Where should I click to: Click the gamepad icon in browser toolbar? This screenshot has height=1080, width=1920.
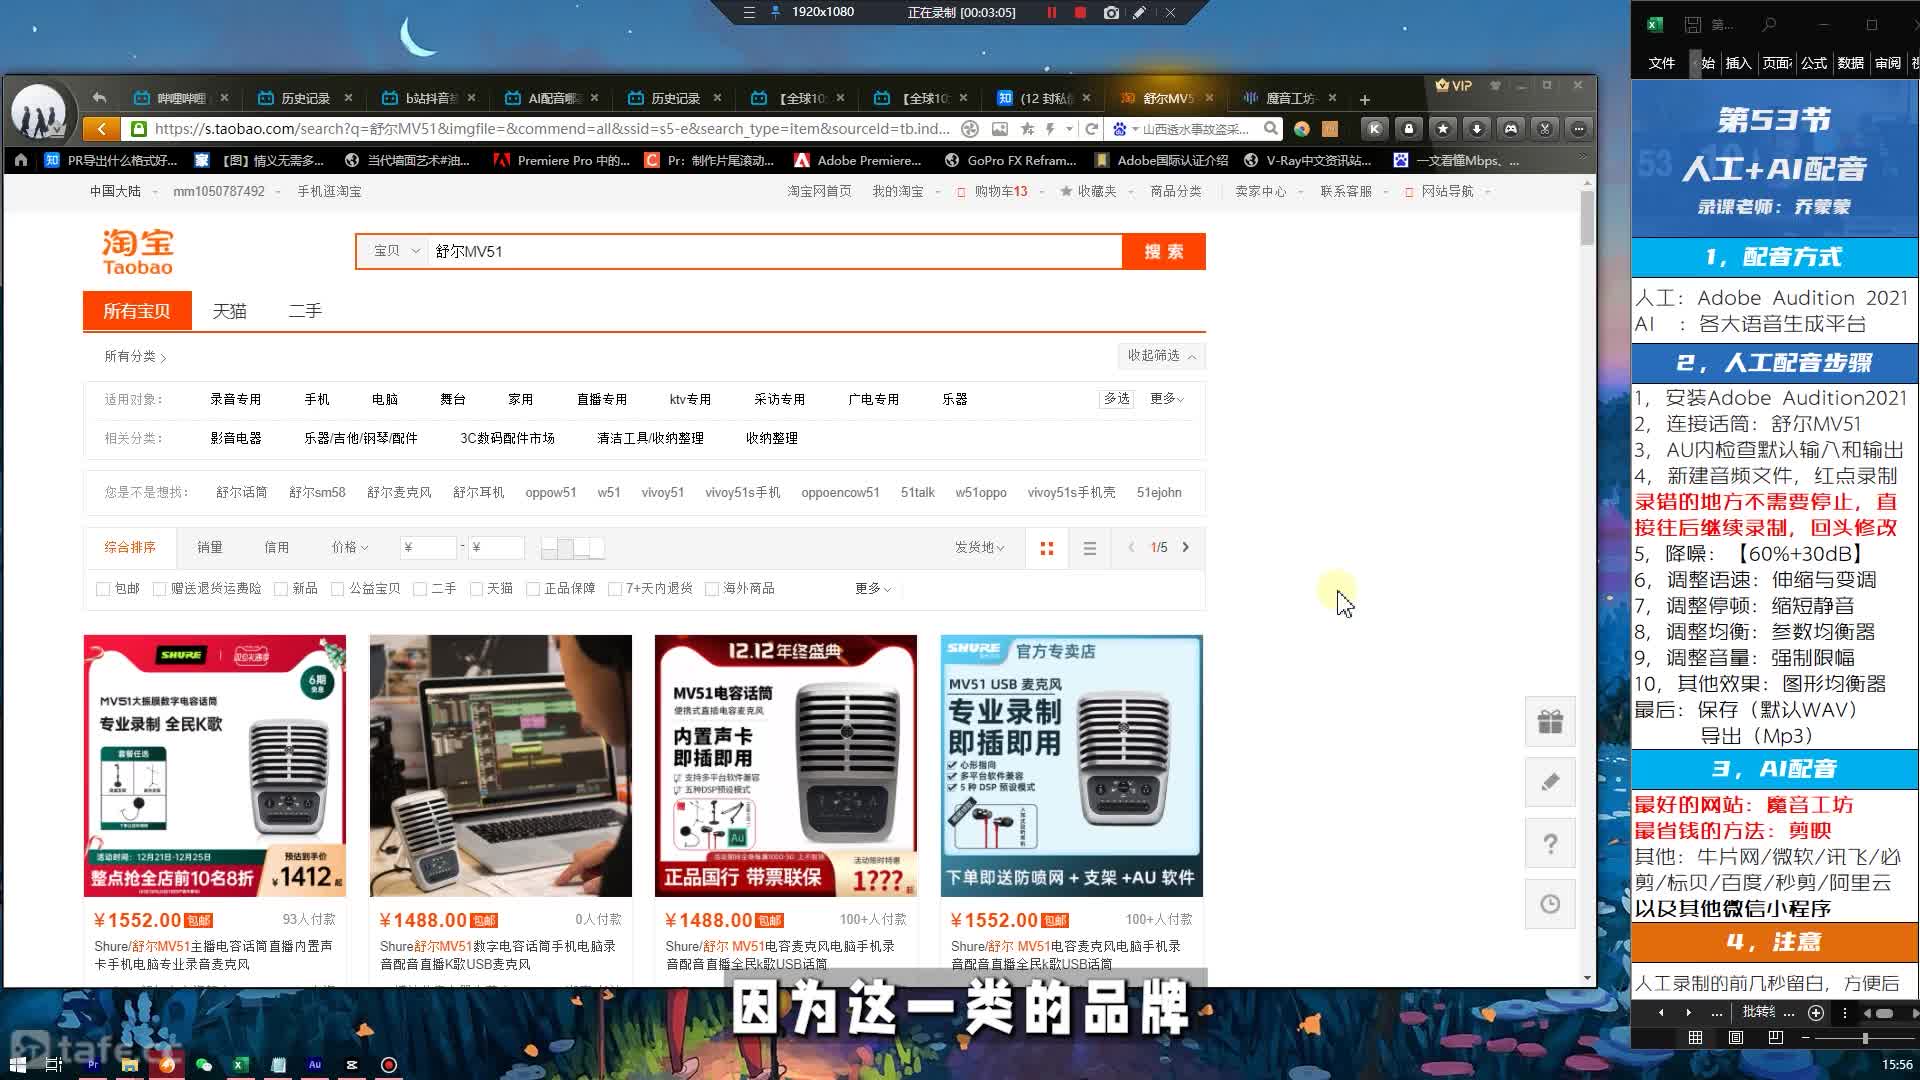(x=1511, y=128)
